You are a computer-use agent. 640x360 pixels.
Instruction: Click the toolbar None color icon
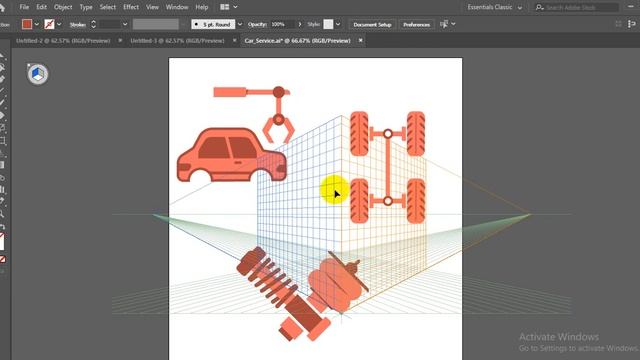point(3,259)
